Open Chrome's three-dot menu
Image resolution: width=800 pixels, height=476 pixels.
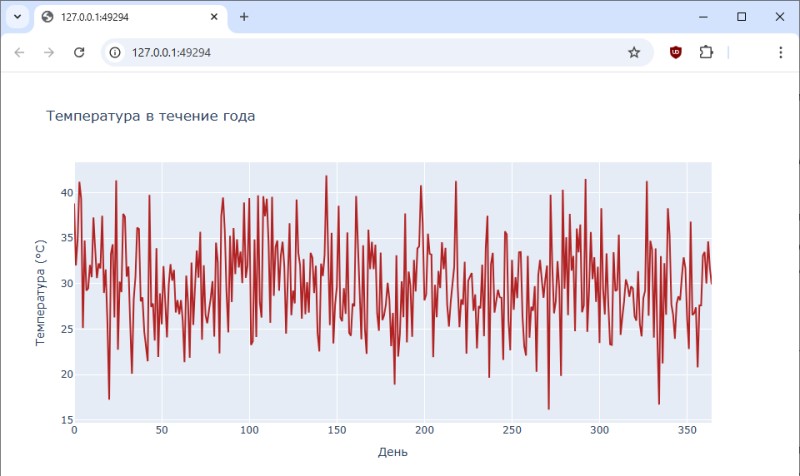(780, 52)
